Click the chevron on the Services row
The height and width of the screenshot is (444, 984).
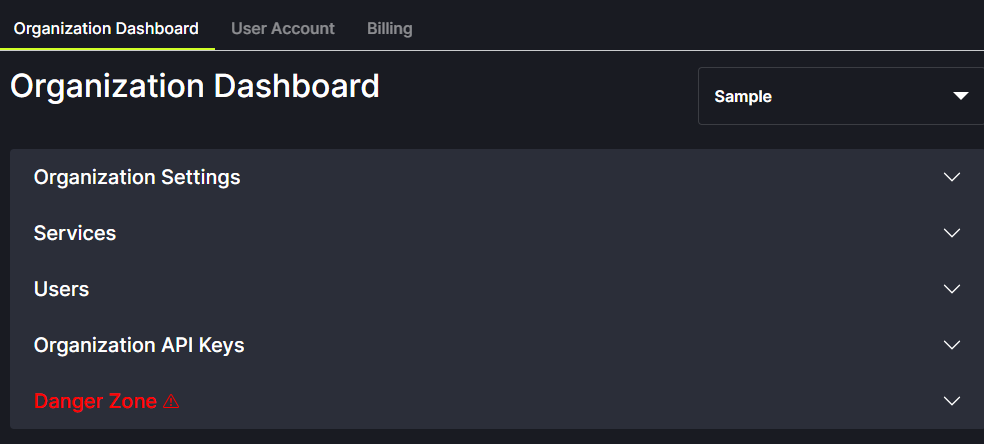click(951, 233)
